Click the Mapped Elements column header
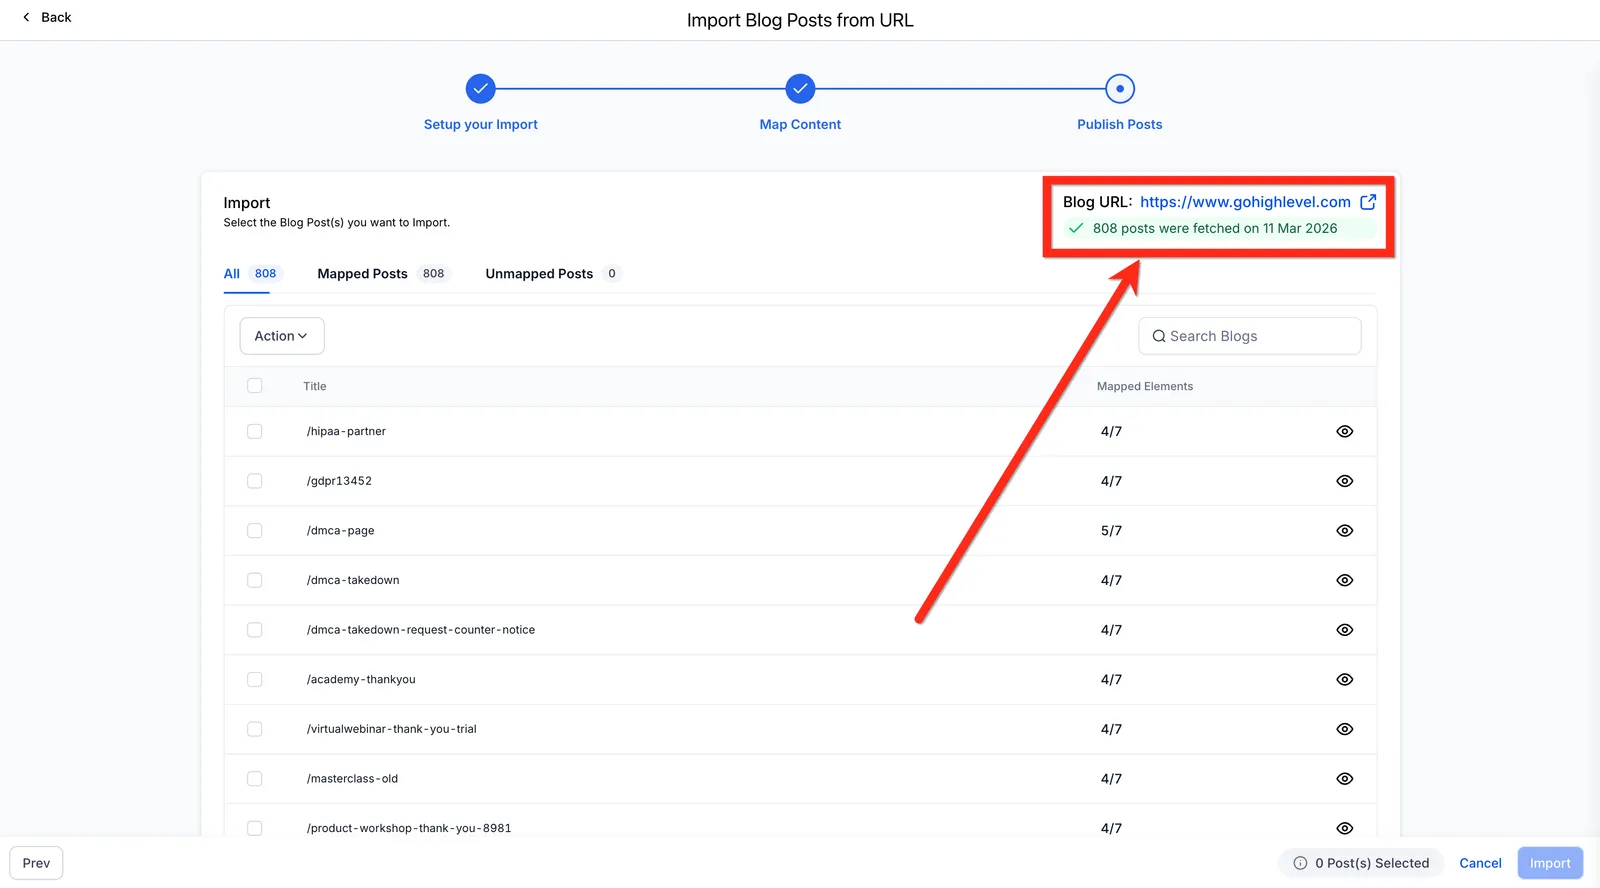This screenshot has height=888, width=1600. pyautogui.click(x=1145, y=386)
